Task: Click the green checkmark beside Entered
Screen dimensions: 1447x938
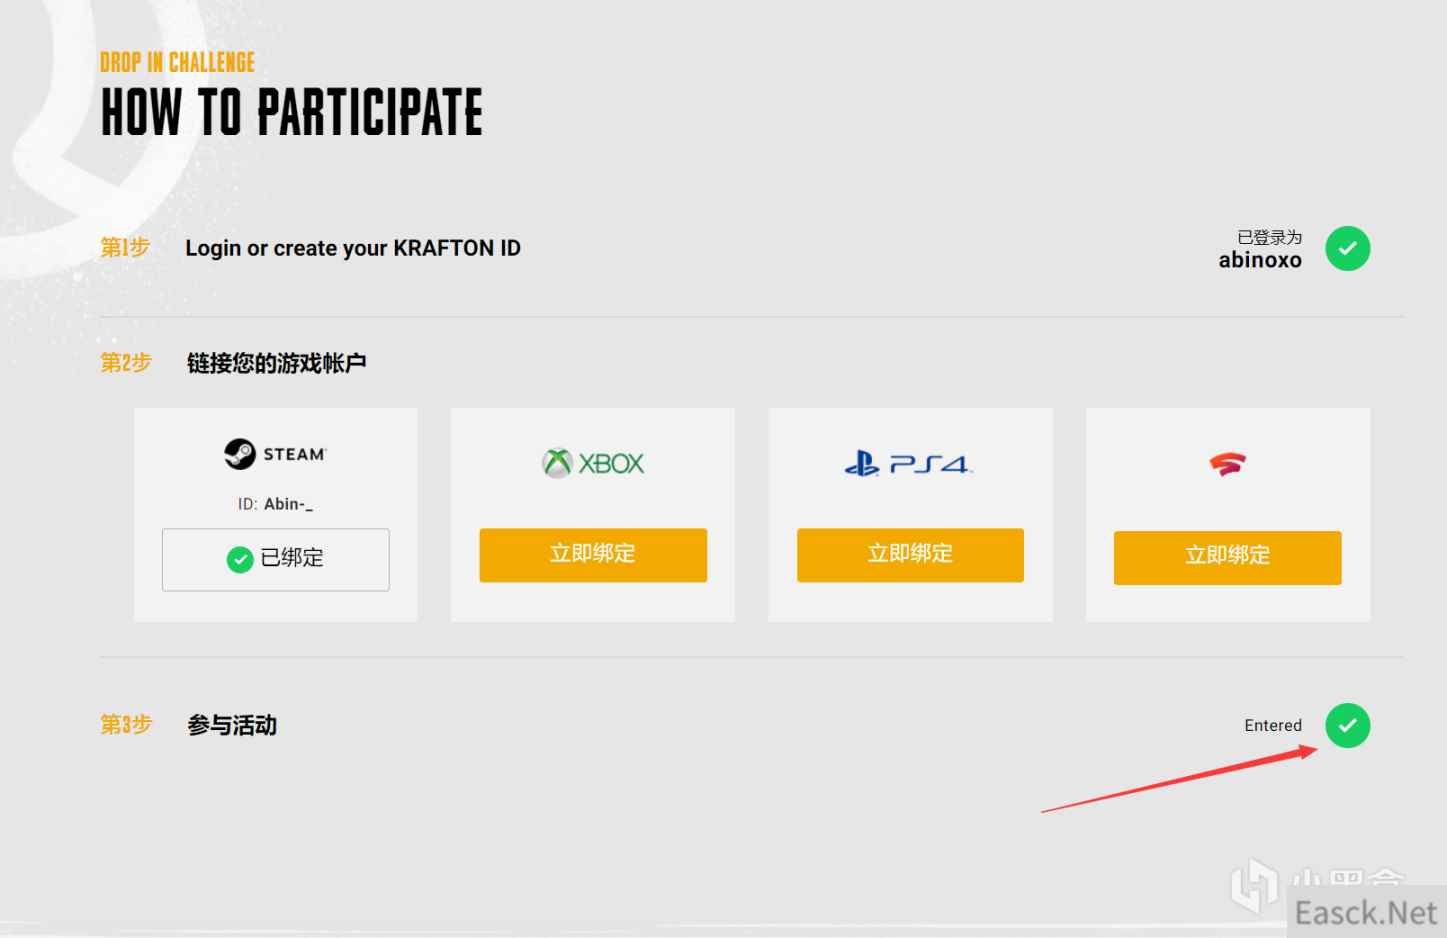Action: pos(1347,725)
